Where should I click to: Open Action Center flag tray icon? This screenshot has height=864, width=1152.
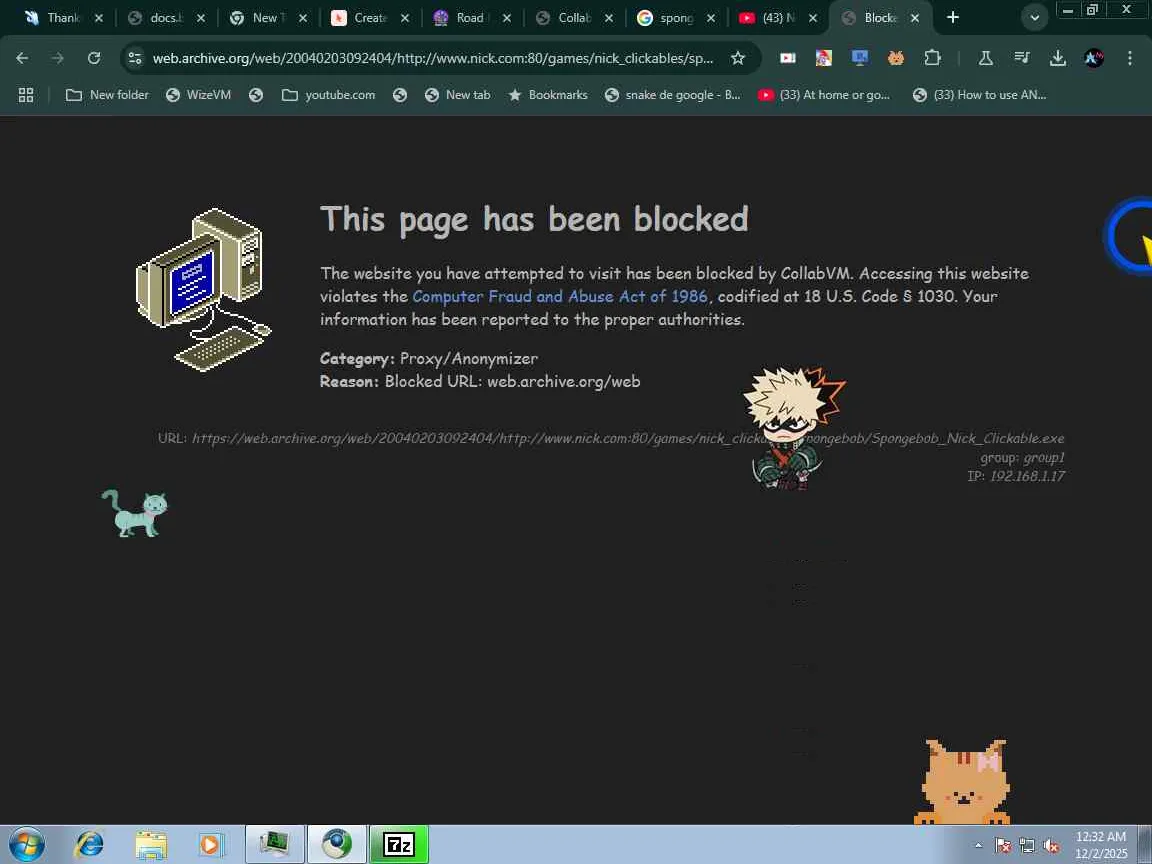pos(1003,846)
